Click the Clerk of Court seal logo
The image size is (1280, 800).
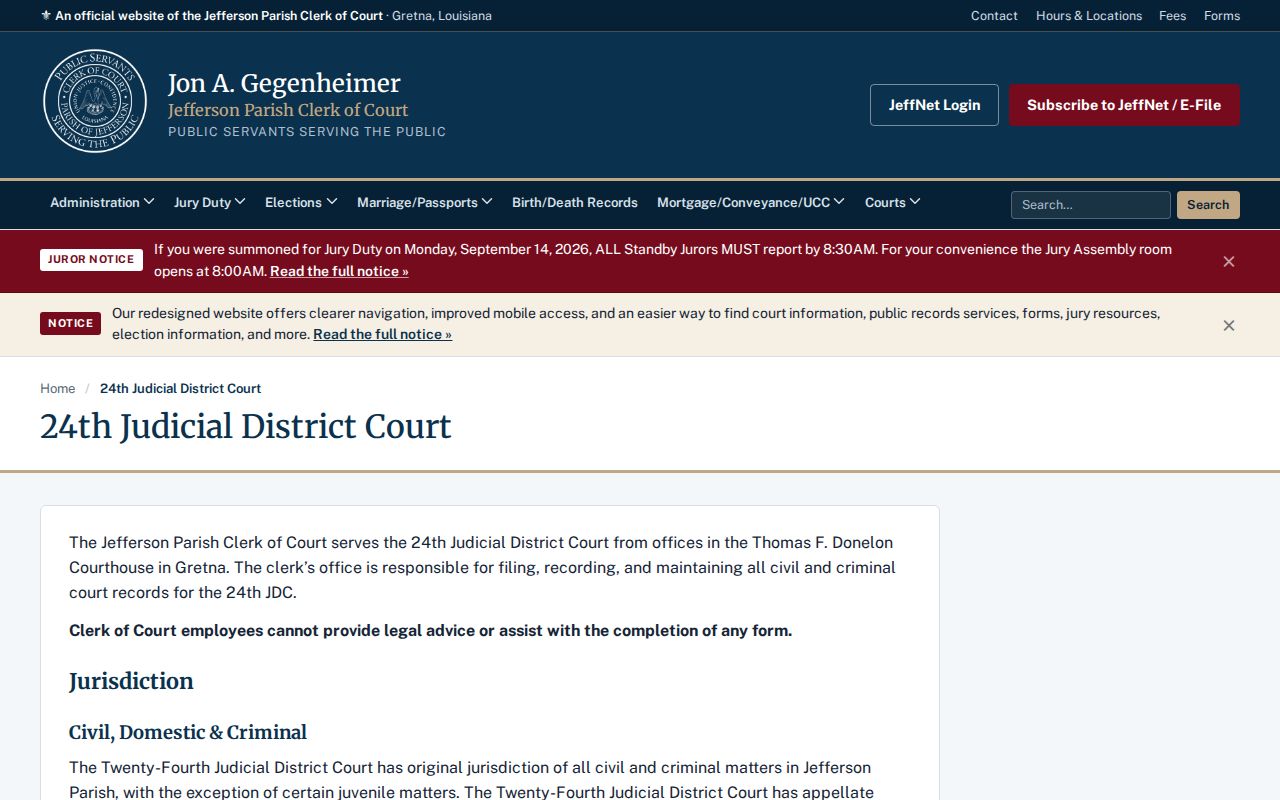pos(95,101)
